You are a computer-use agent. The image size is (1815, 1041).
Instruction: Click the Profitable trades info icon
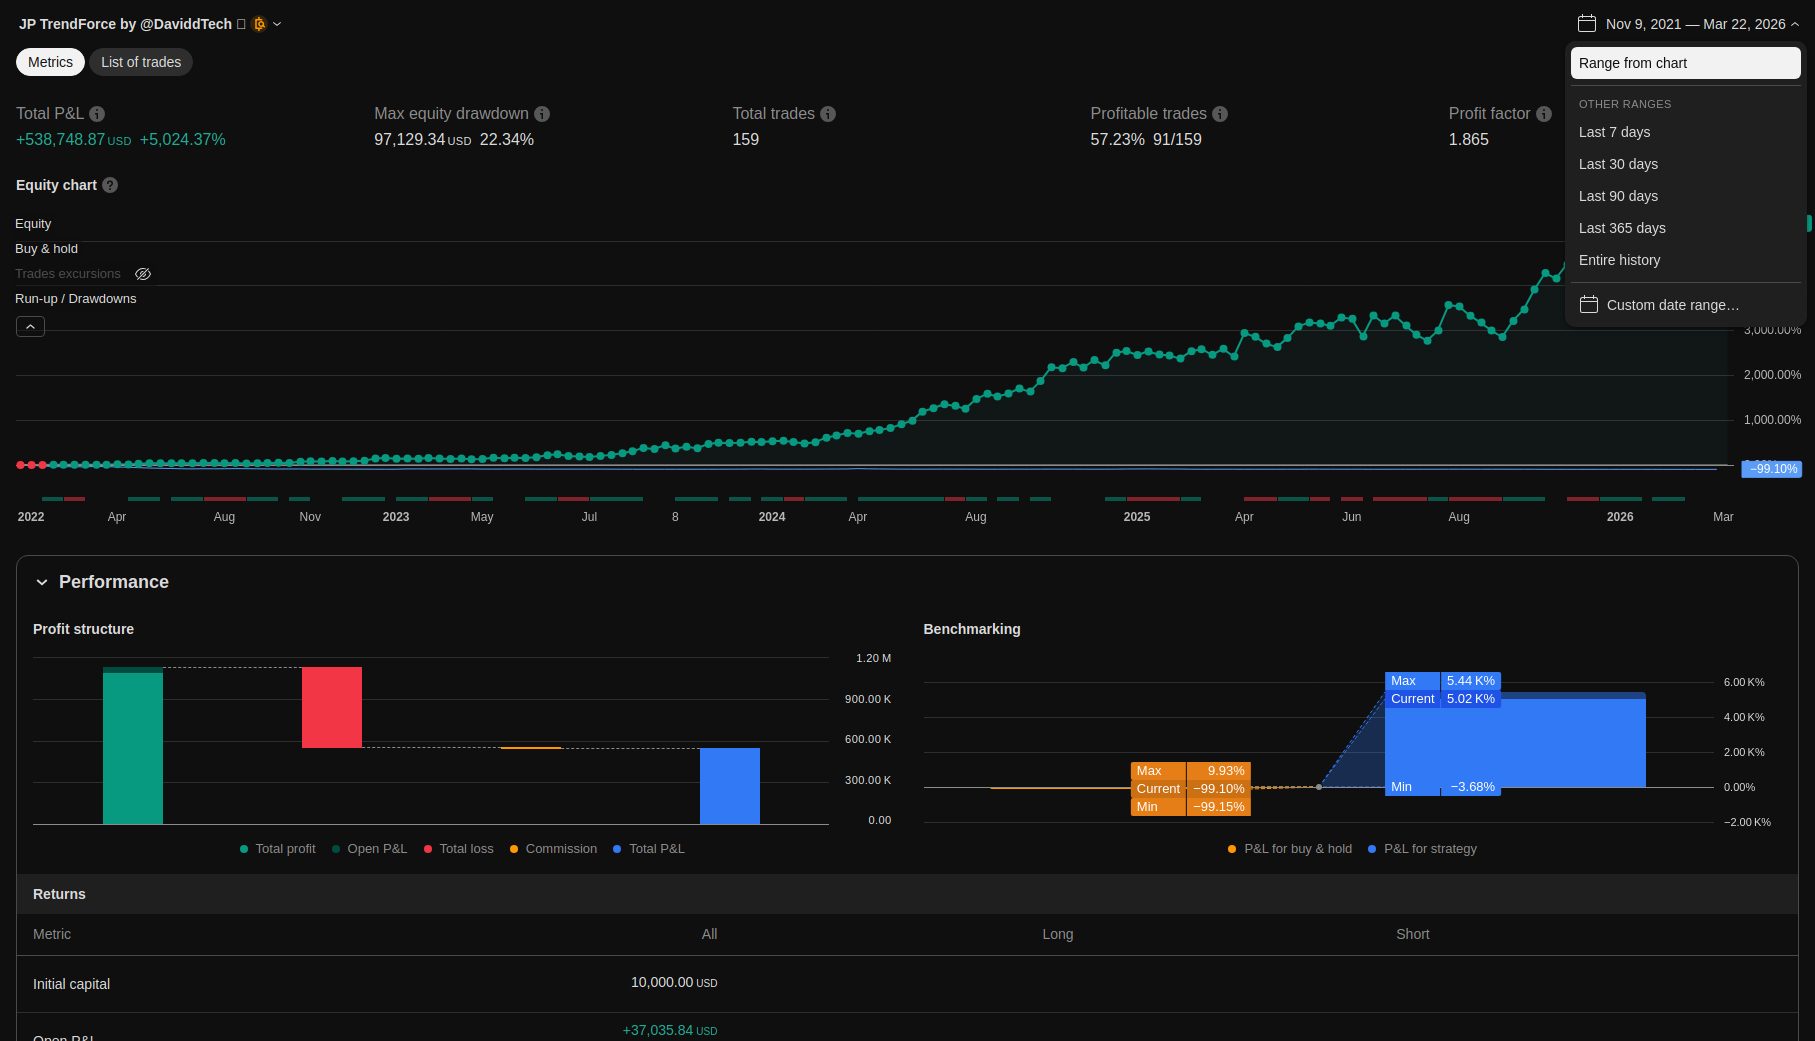click(1220, 114)
